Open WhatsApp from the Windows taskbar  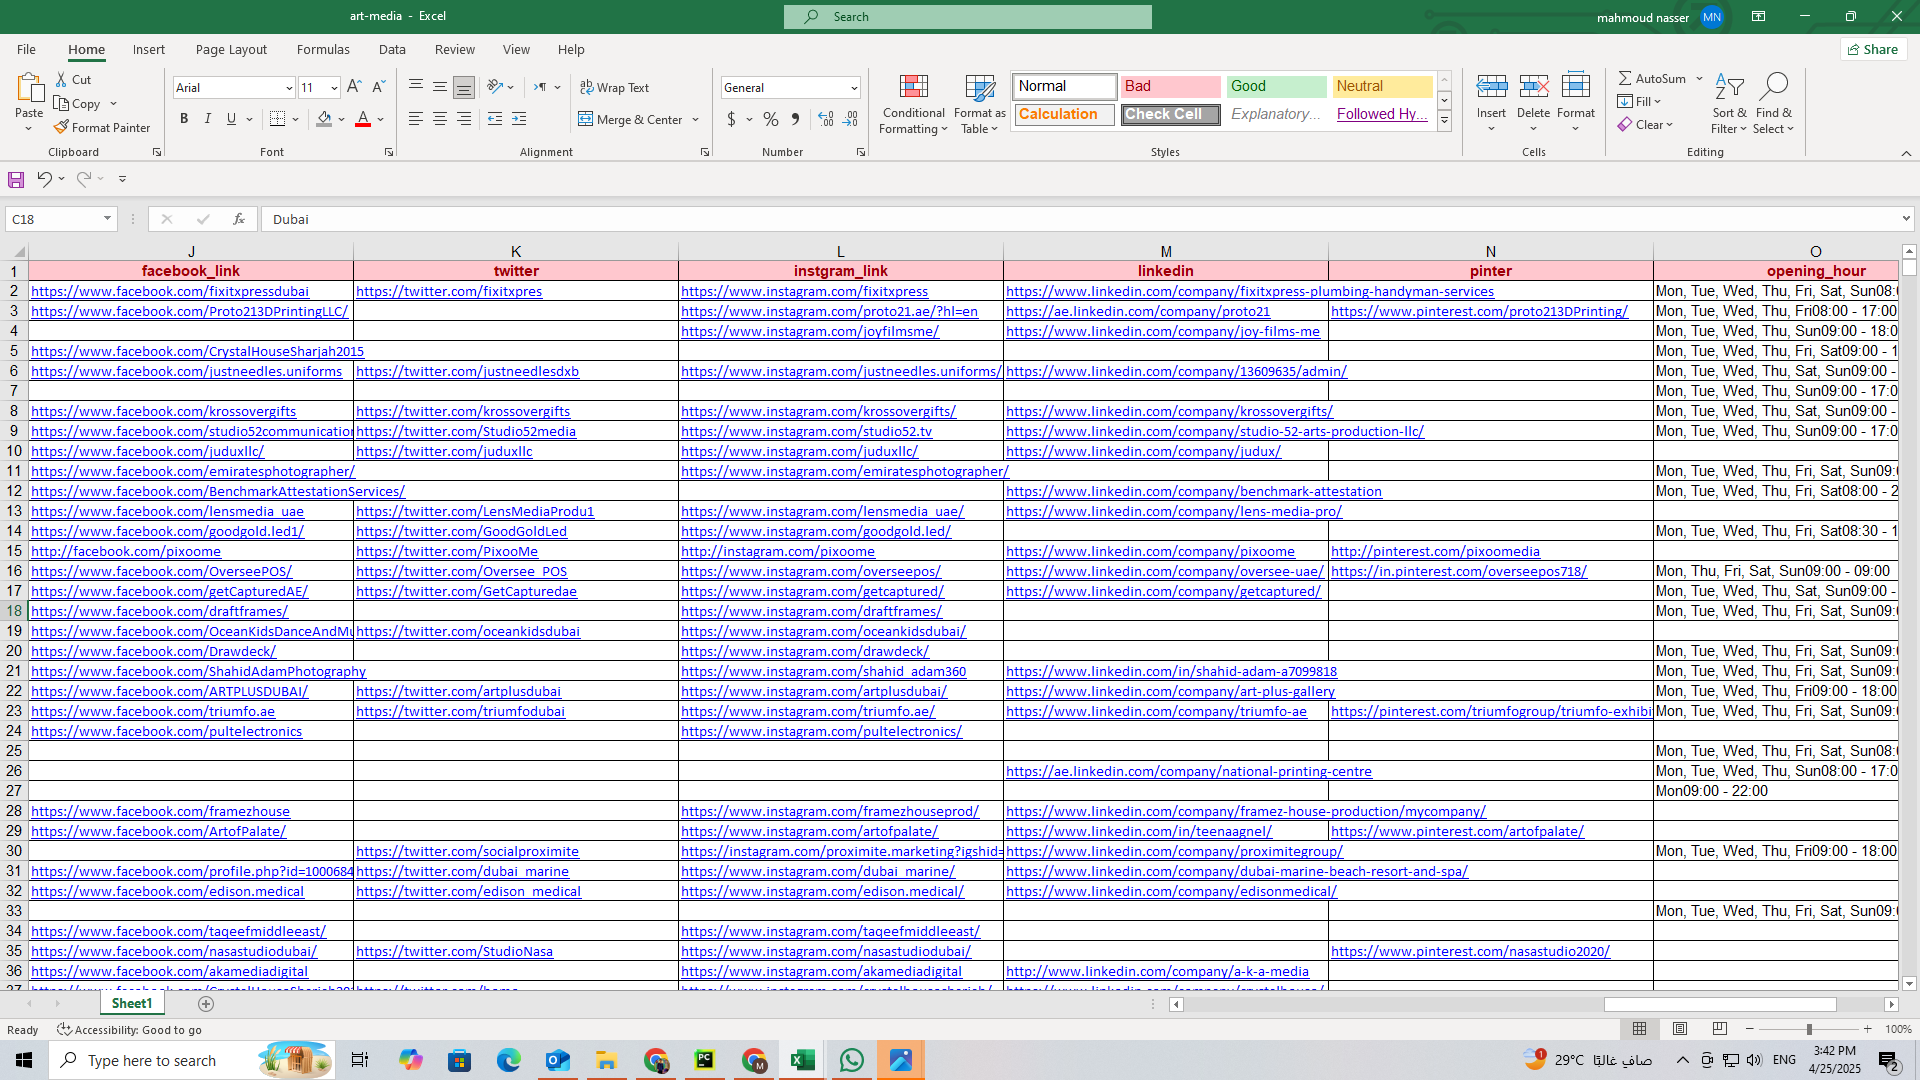pos(851,1060)
